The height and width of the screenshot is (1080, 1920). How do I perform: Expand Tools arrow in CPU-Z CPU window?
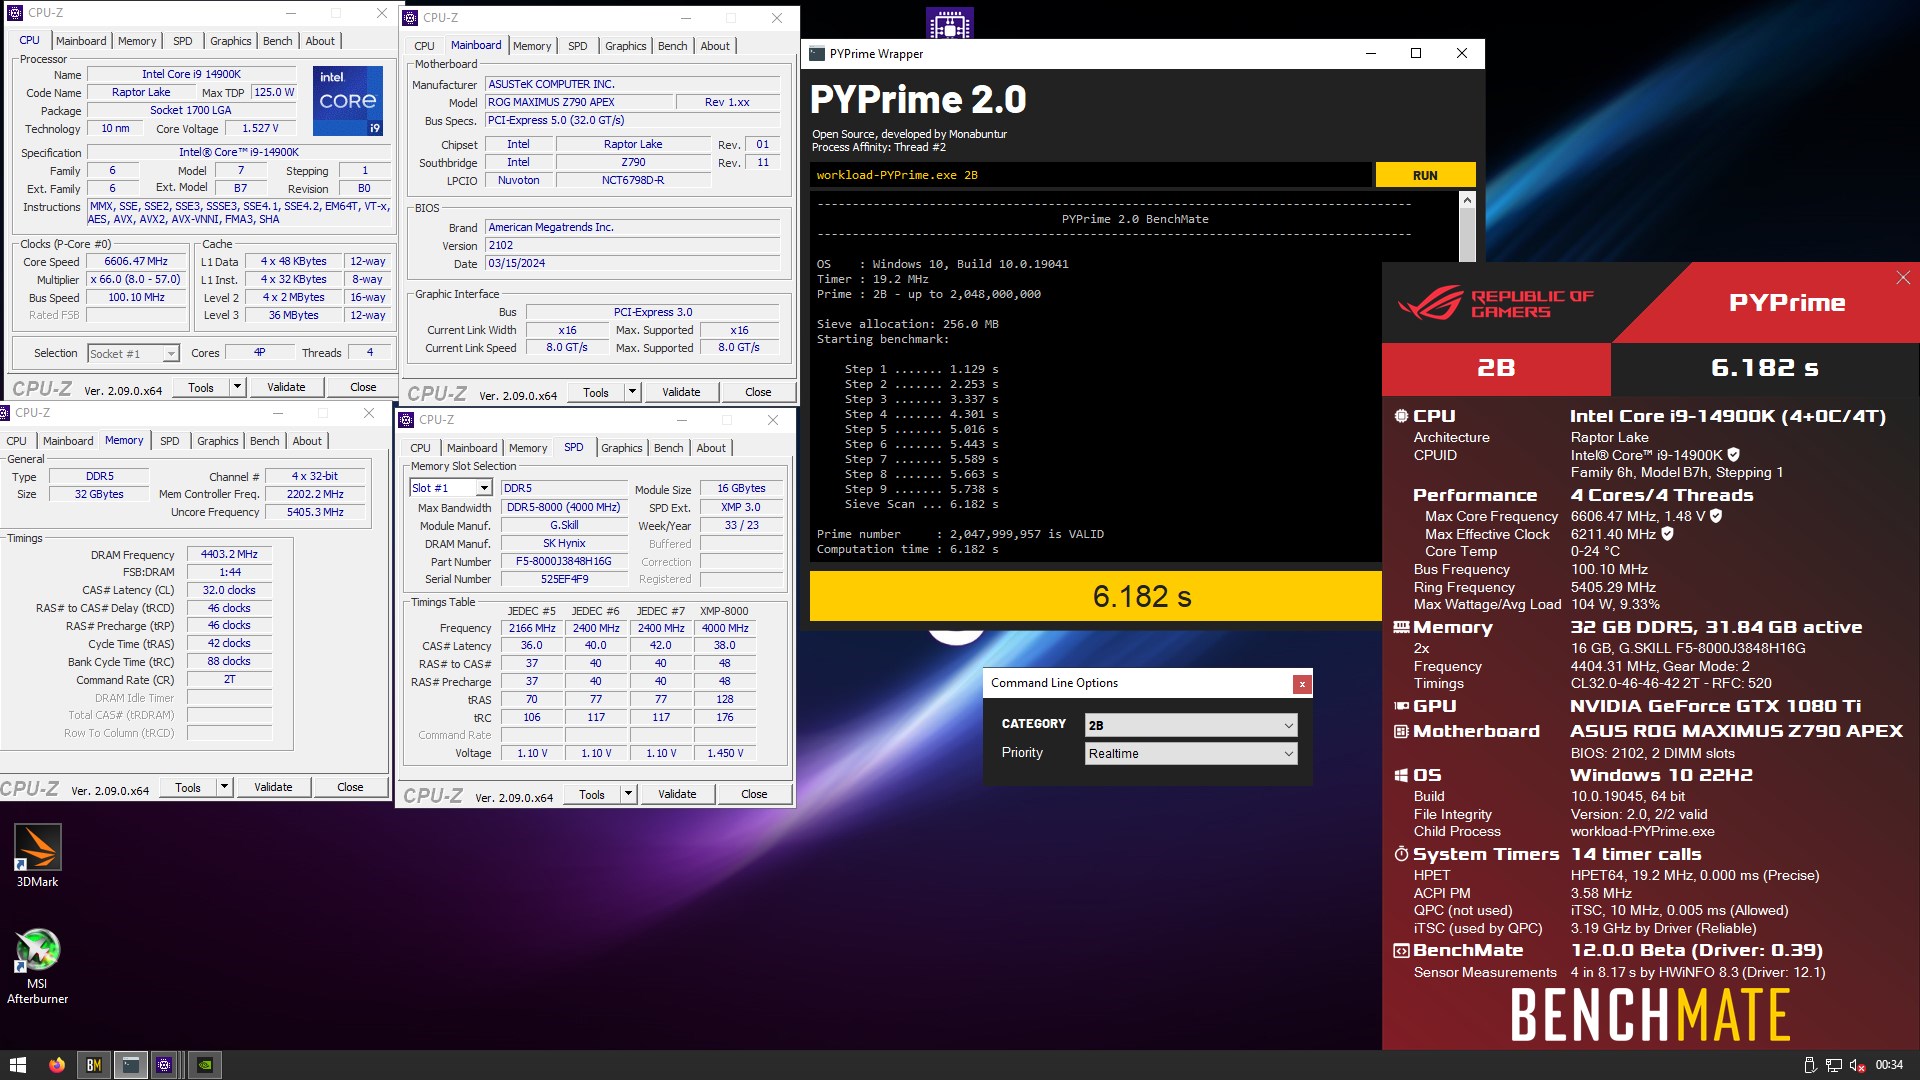(x=237, y=387)
